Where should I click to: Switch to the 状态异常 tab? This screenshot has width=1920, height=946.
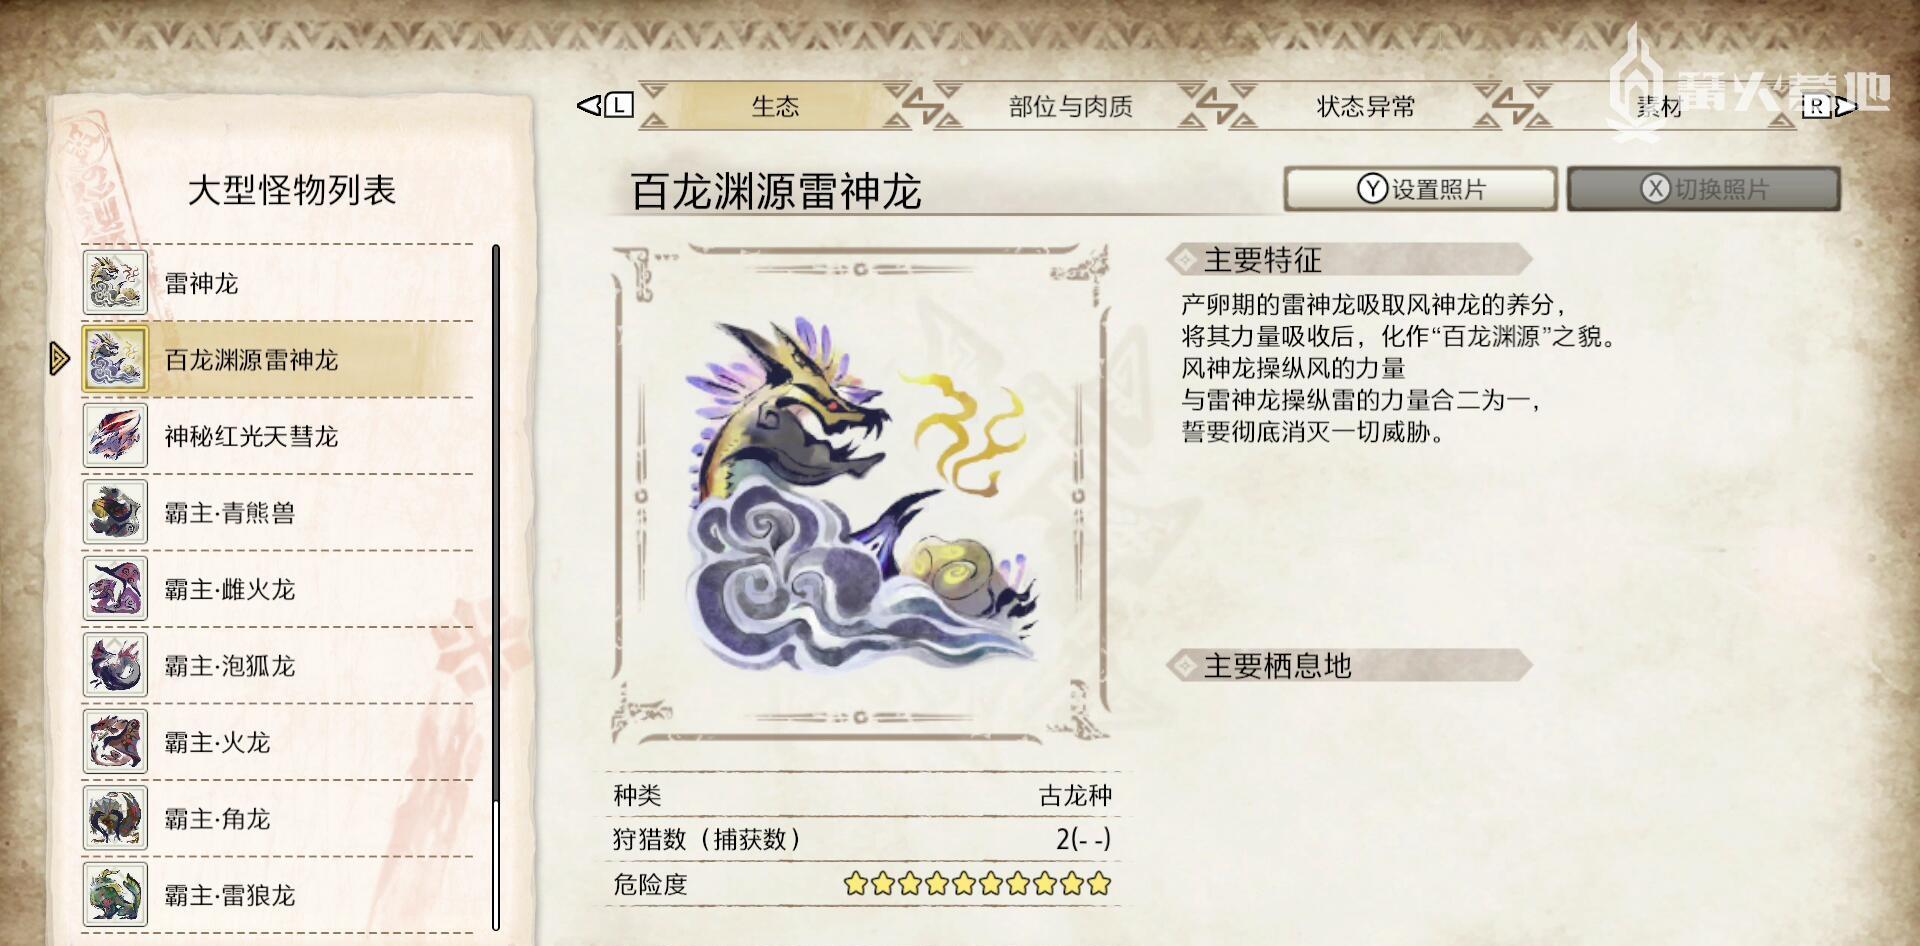[1365, 106]
